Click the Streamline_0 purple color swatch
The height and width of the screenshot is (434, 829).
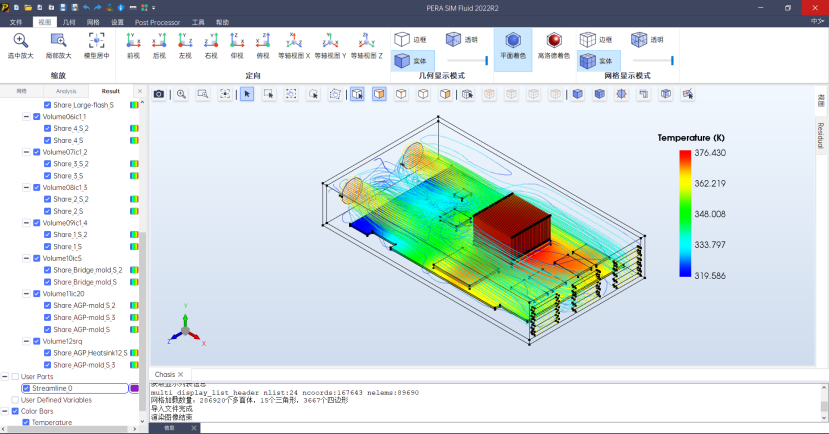pyautogui.click(x=134, y=388)
